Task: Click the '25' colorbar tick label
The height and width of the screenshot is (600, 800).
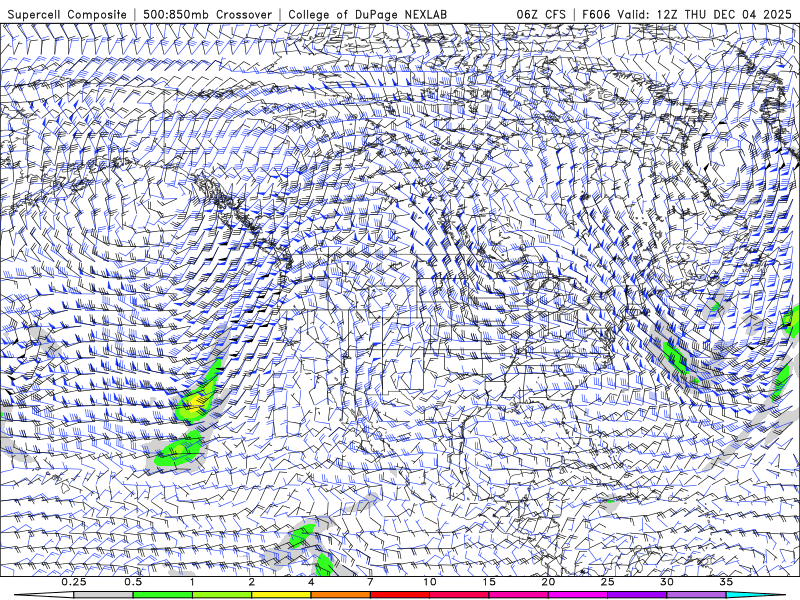Action: click(x=607, y=582)
